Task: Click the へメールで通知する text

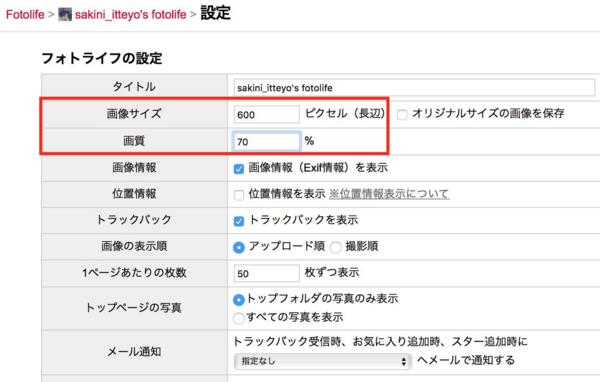Action: coord(466,361)
